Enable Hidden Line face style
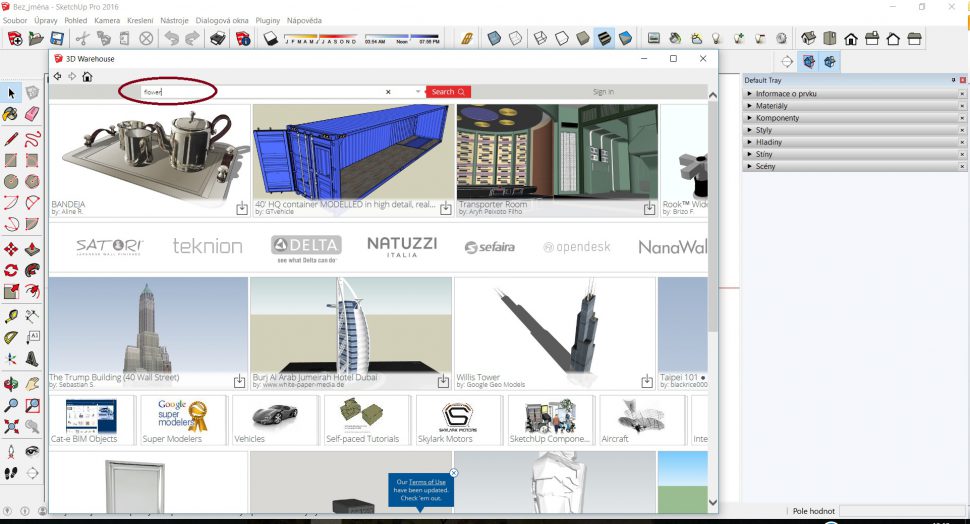This screenshot has height=524, width=970. click(562, 38)
